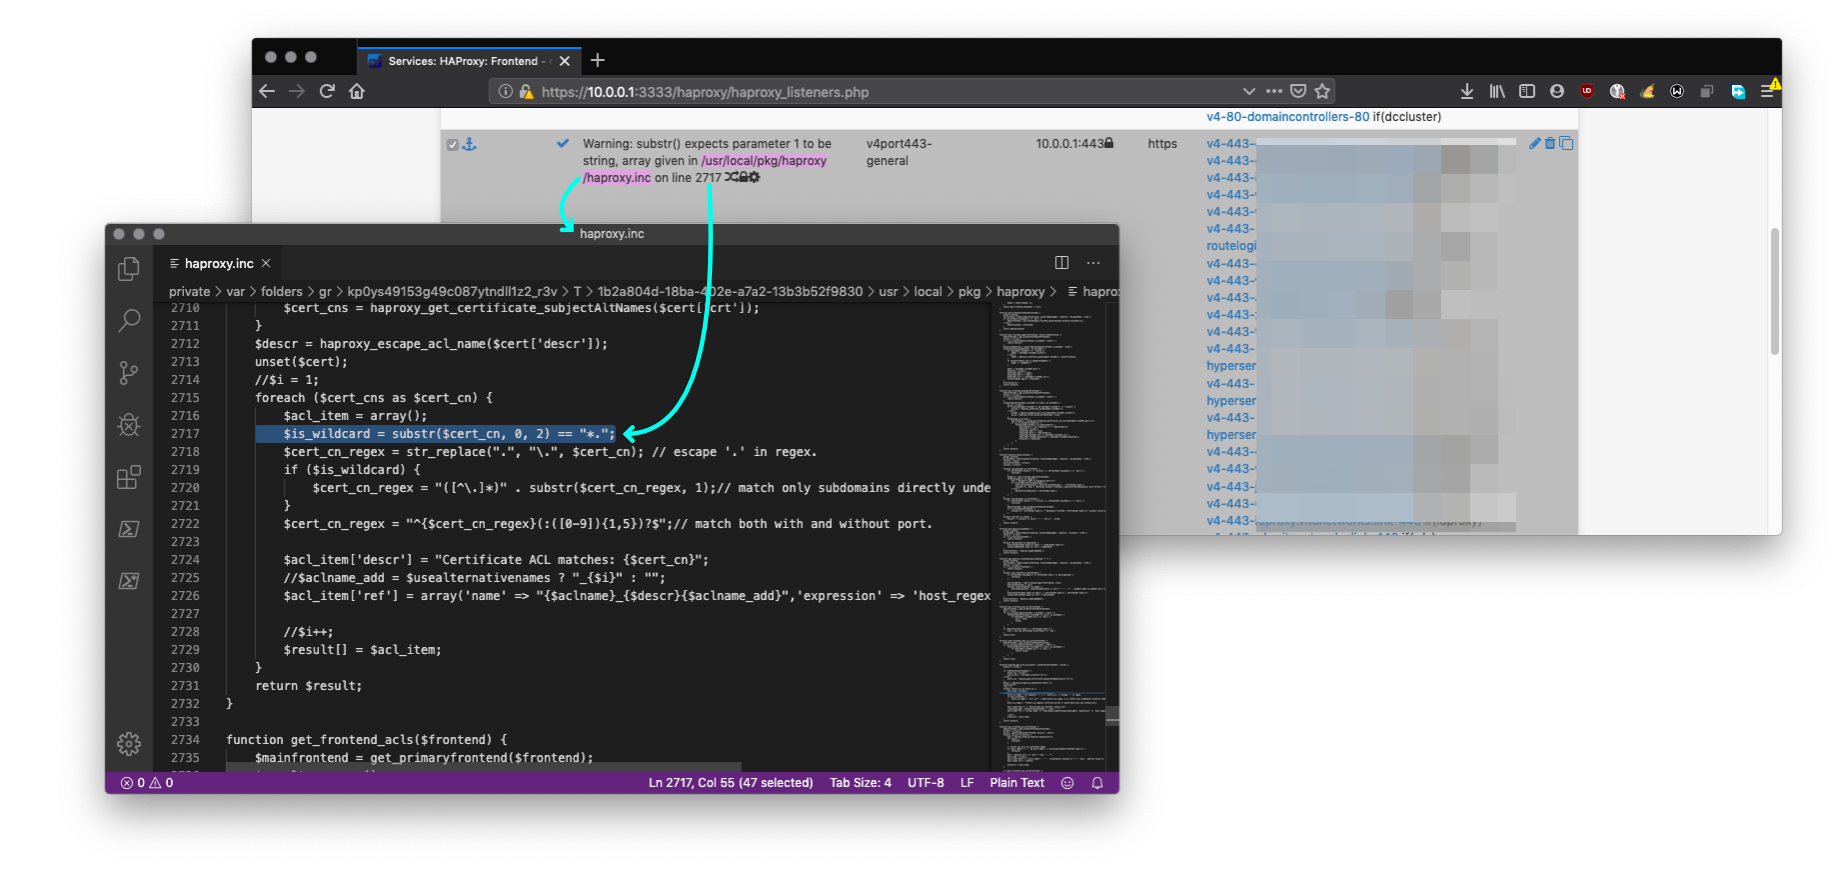Click the UTF-8 encoding indicator
The width and height of the screenshot is (1838, 874).
click(x=926, y=783)
